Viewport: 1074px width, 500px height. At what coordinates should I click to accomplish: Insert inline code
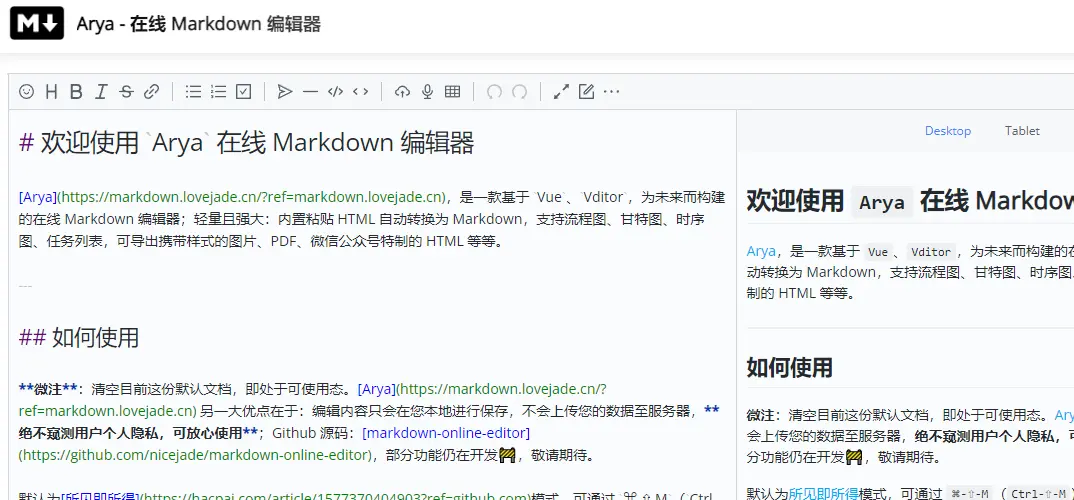(360, 92)
